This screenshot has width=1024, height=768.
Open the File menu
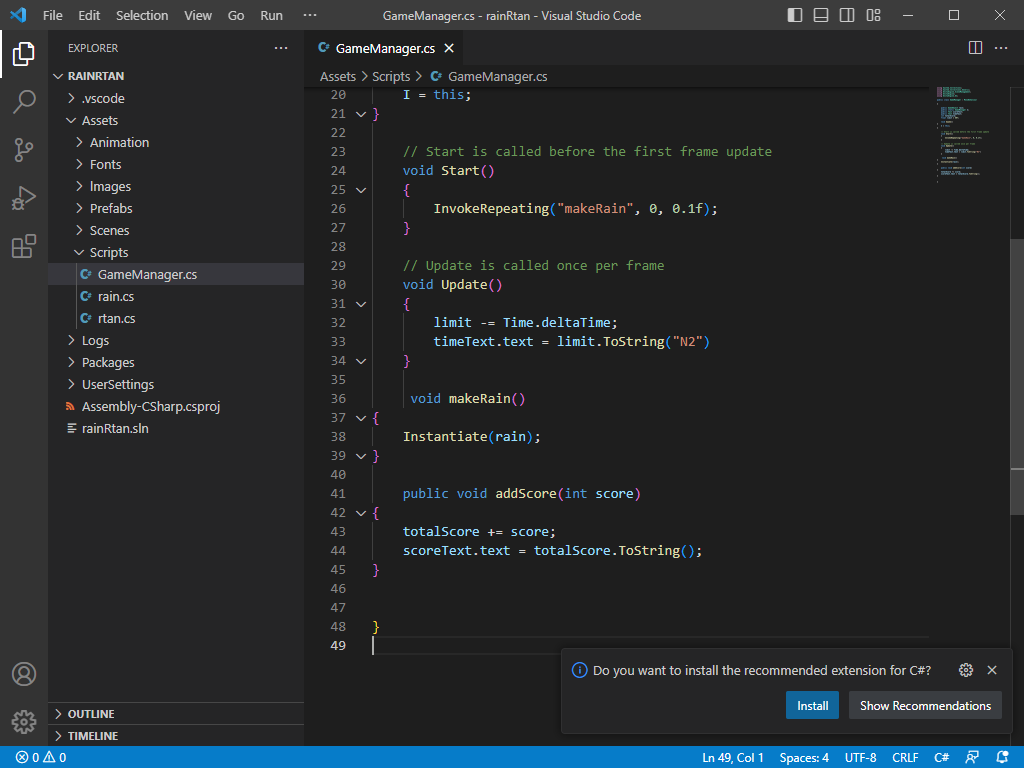click(x=52, y=15)
